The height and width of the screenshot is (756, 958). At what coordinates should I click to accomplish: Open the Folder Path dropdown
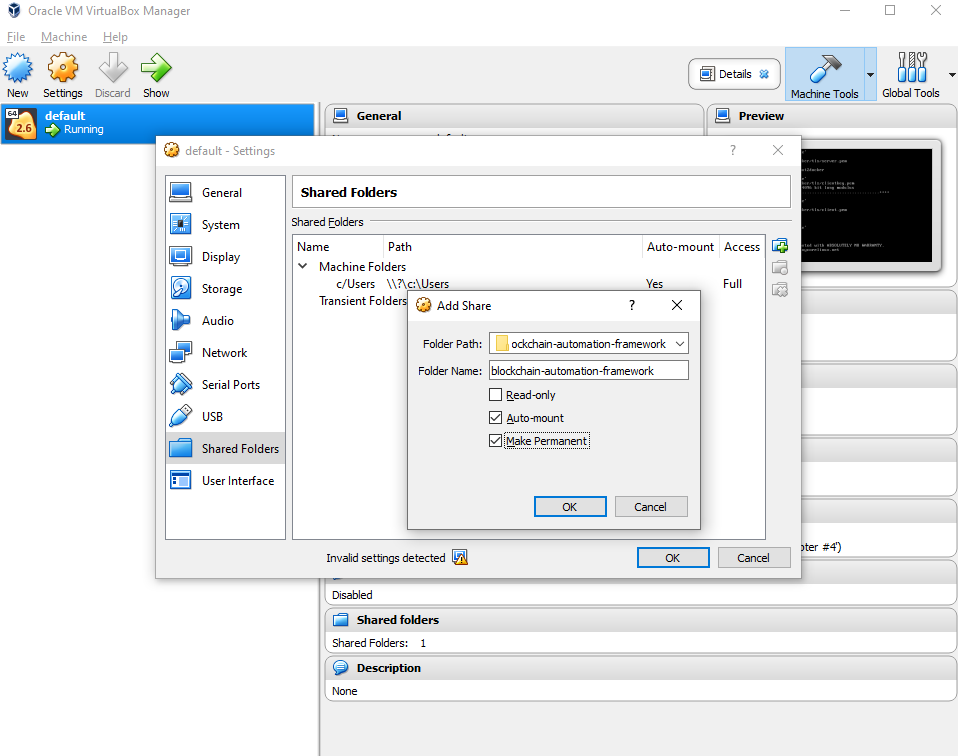679,343
